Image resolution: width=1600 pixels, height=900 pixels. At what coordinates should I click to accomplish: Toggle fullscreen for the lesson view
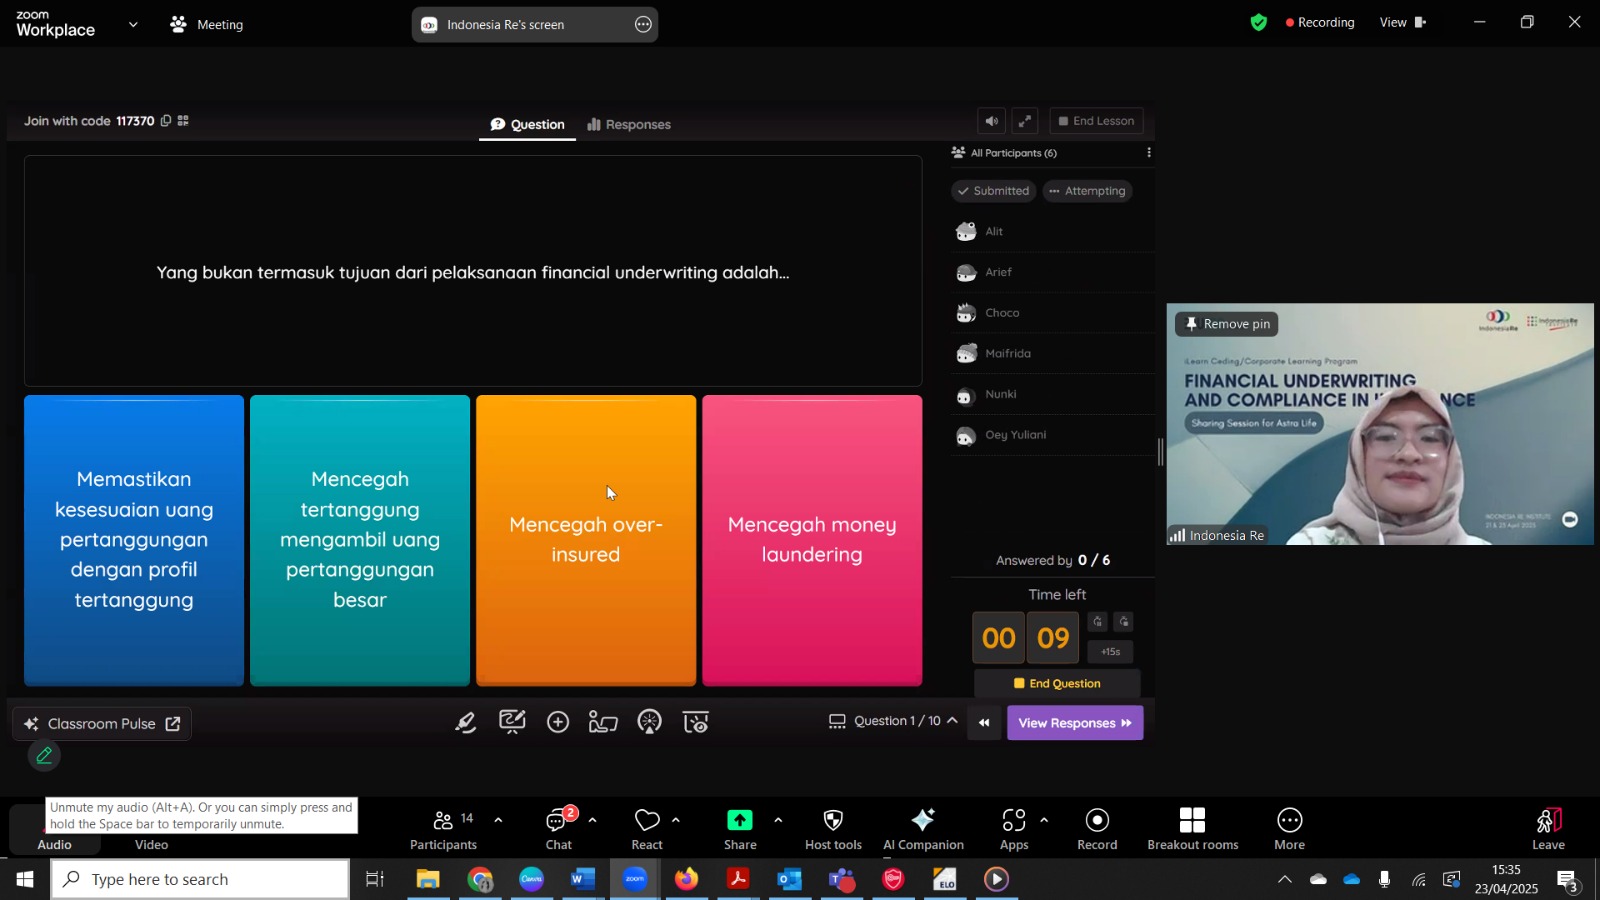click(1024, 121)
